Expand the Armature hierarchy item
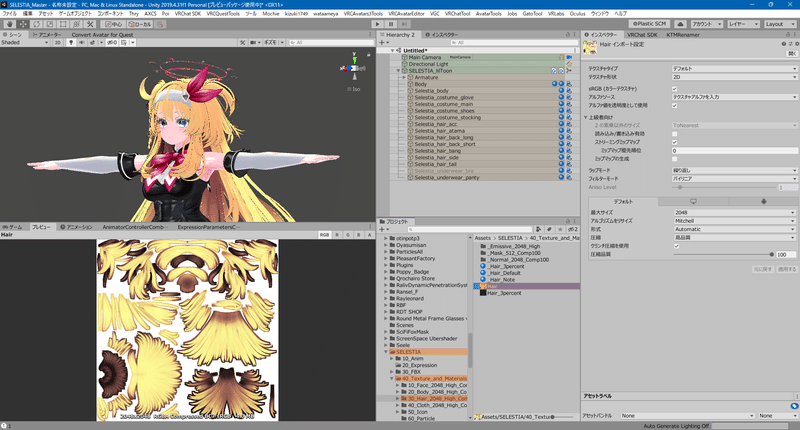This screenshot has width=800, height=430. point(404,78)
